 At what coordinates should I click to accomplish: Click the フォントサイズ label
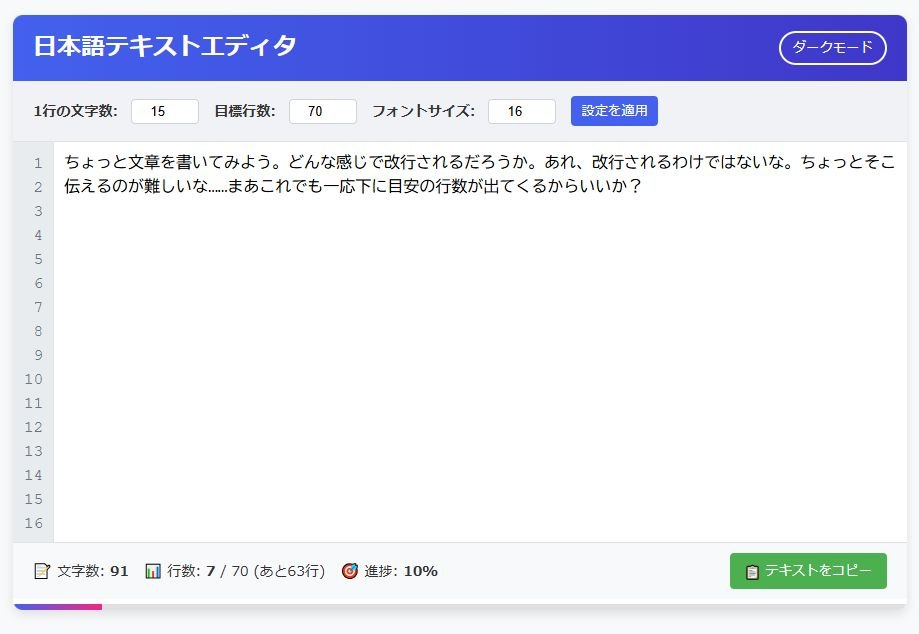(423, 111)
